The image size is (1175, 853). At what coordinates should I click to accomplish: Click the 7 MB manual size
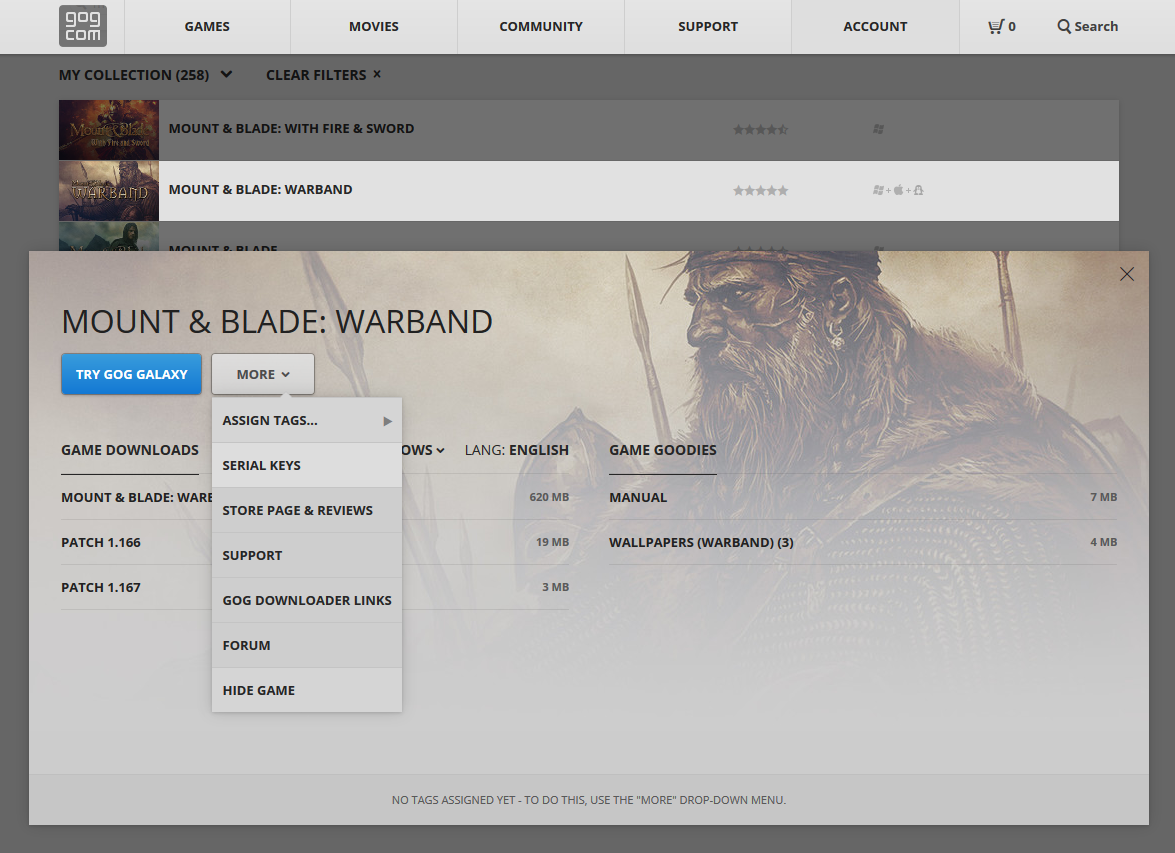1103,498
